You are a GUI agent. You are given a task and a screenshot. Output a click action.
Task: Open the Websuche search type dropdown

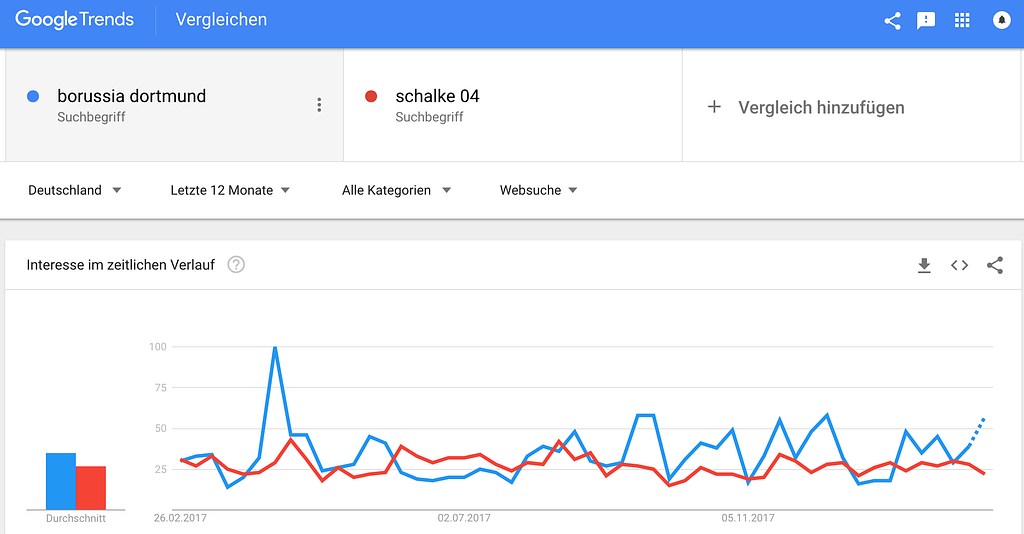tap(539, 190)
